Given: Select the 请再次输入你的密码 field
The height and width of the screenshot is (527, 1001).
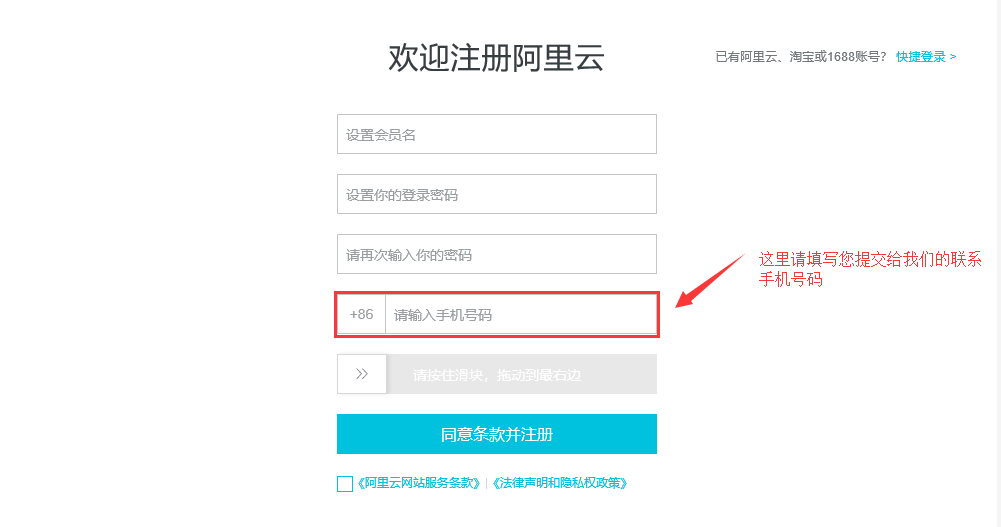Looking at the screenshot, I should (x=496, y=254).
